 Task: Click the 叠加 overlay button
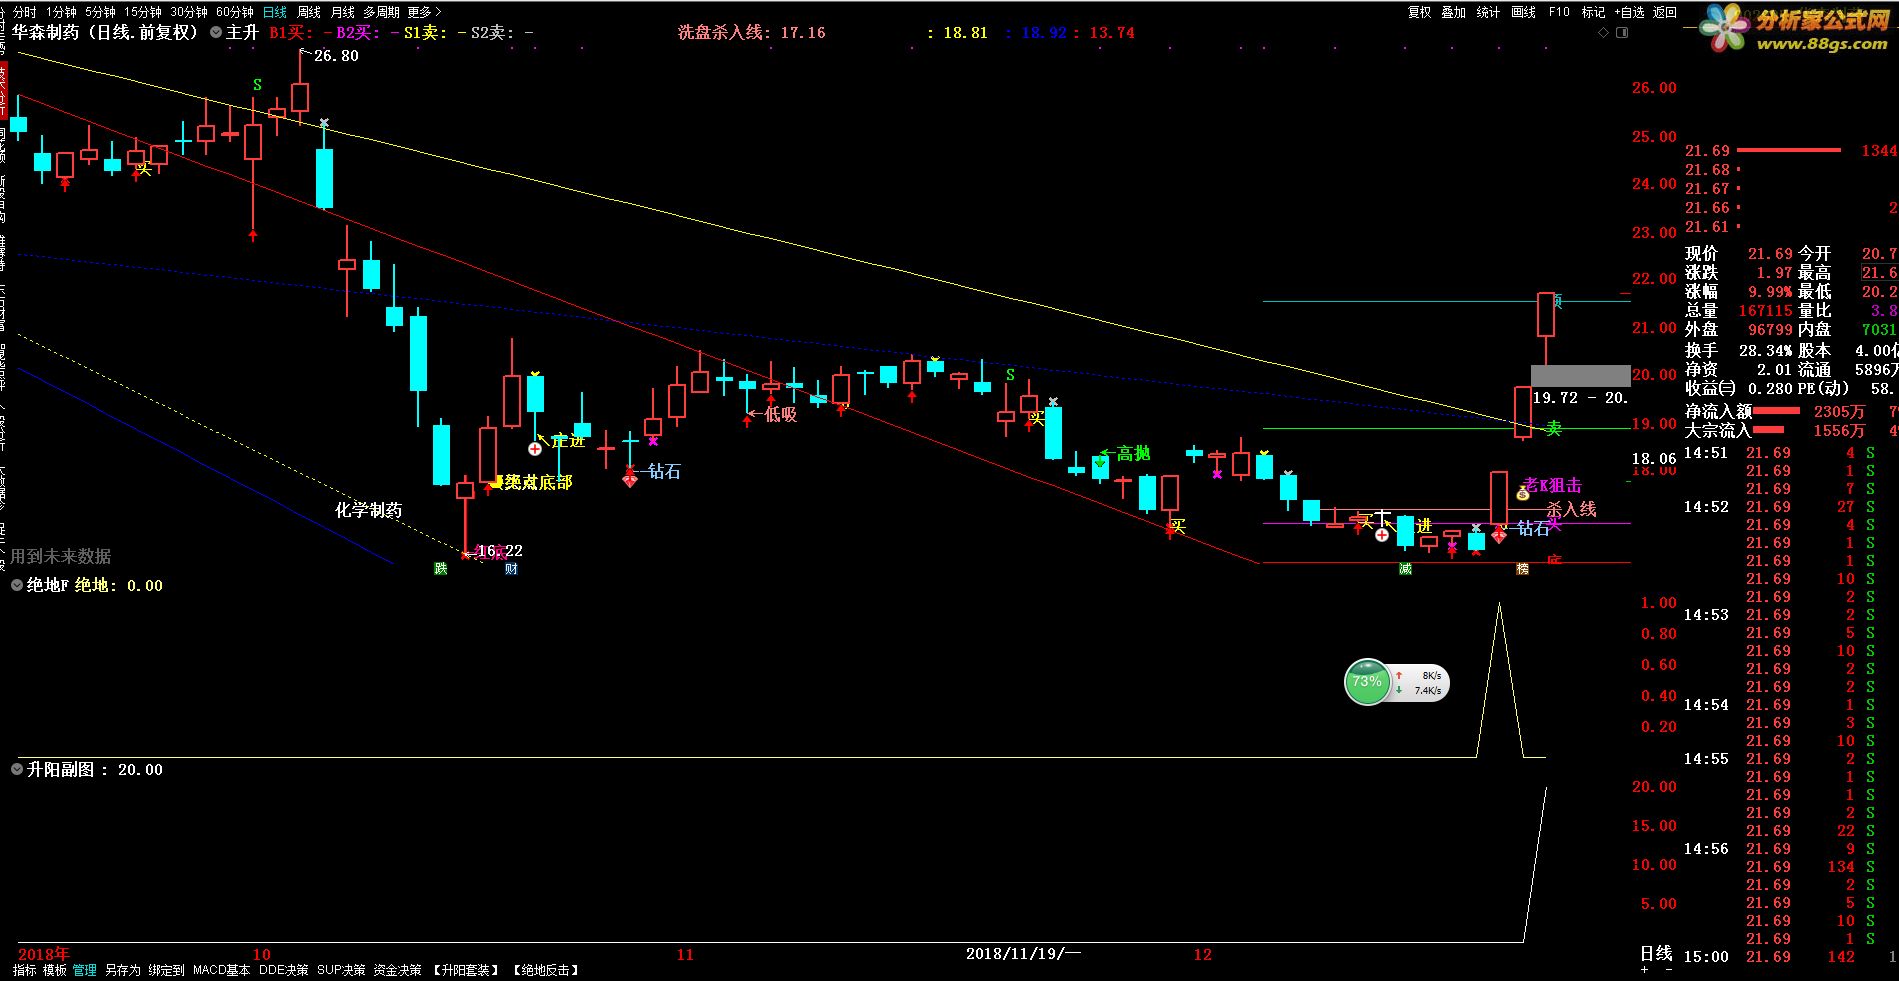coord(1453,12)
